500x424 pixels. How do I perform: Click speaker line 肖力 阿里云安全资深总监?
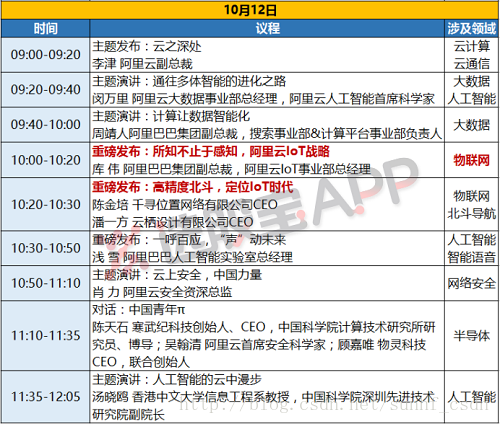click(x=162, y=292)
